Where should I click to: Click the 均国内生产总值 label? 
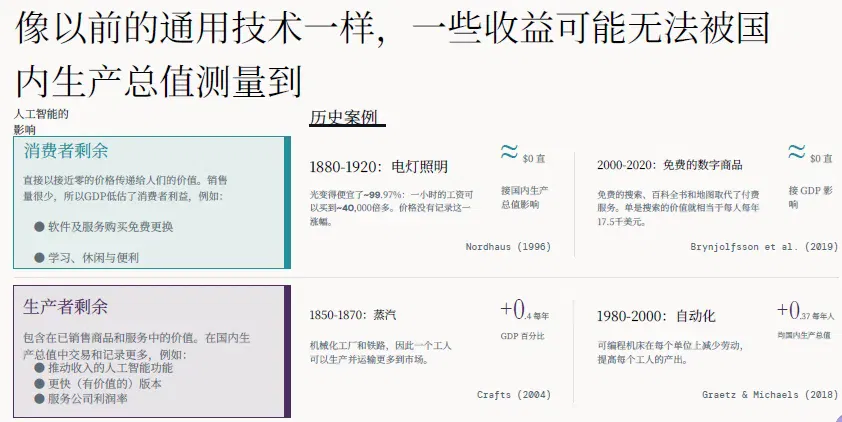pyautogui.click(x=804, y=335)
